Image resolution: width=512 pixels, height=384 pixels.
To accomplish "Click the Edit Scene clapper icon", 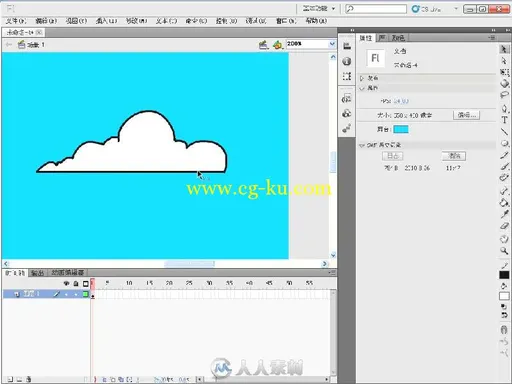I will click(263, 44).
